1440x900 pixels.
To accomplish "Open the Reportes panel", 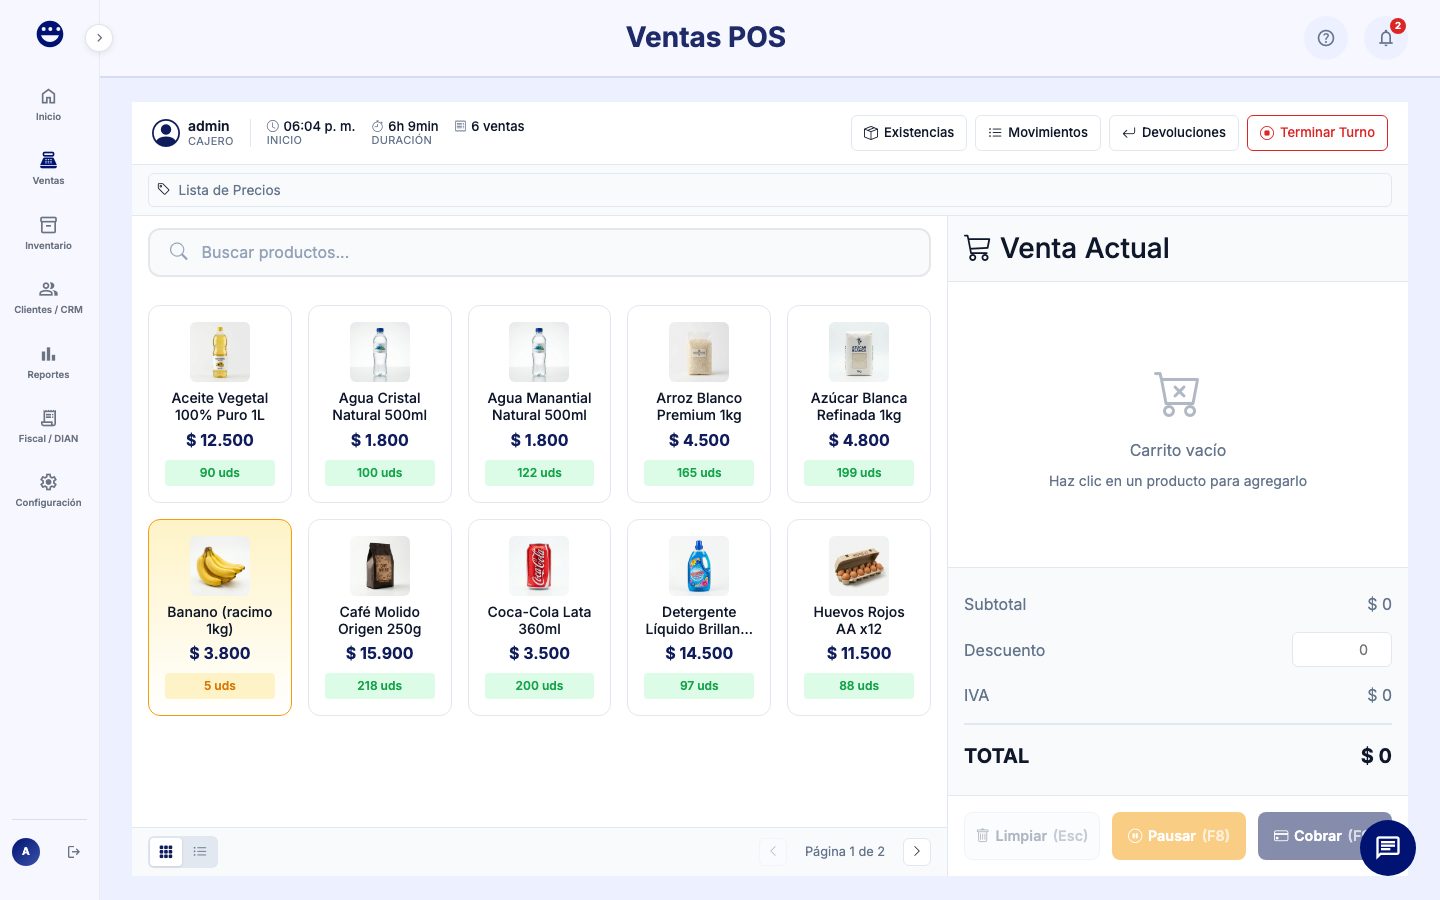I will coord(48,362).
